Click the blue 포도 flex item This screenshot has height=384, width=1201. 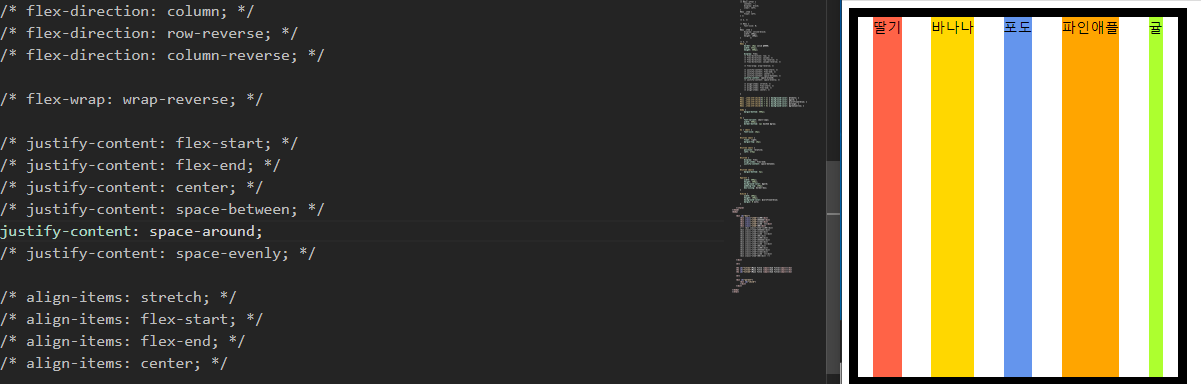1017,196
